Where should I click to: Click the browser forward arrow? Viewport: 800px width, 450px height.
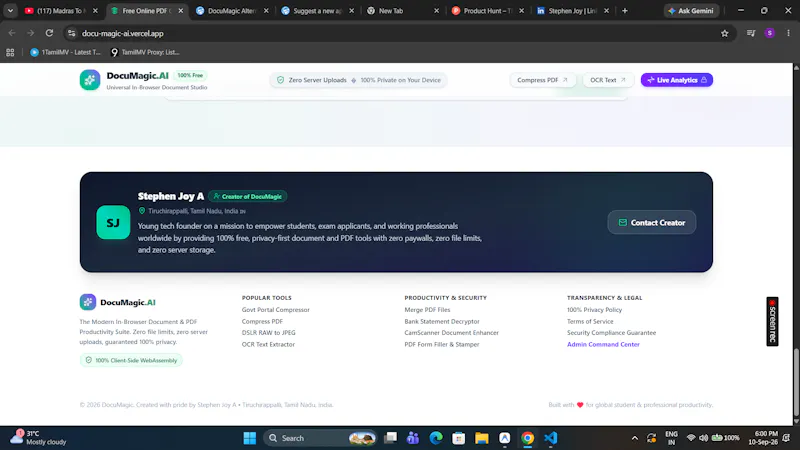pos(31,33)
